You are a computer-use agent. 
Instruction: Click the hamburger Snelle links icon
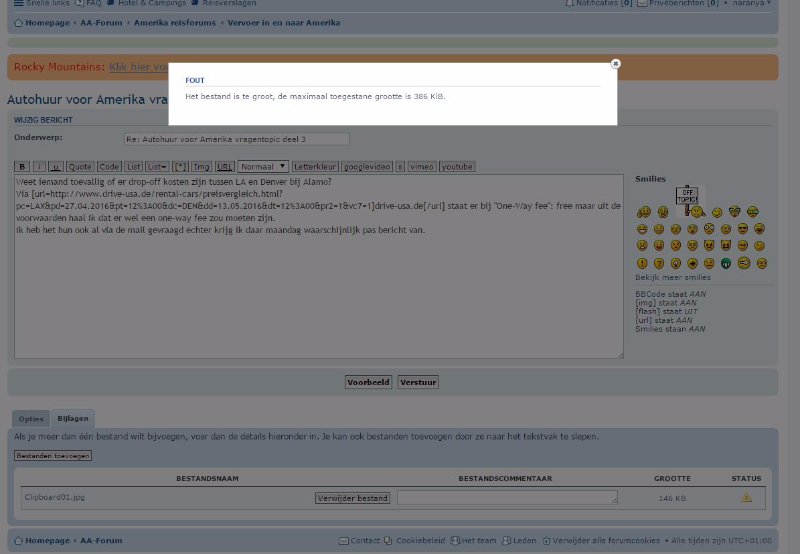(x=18, y=4)
